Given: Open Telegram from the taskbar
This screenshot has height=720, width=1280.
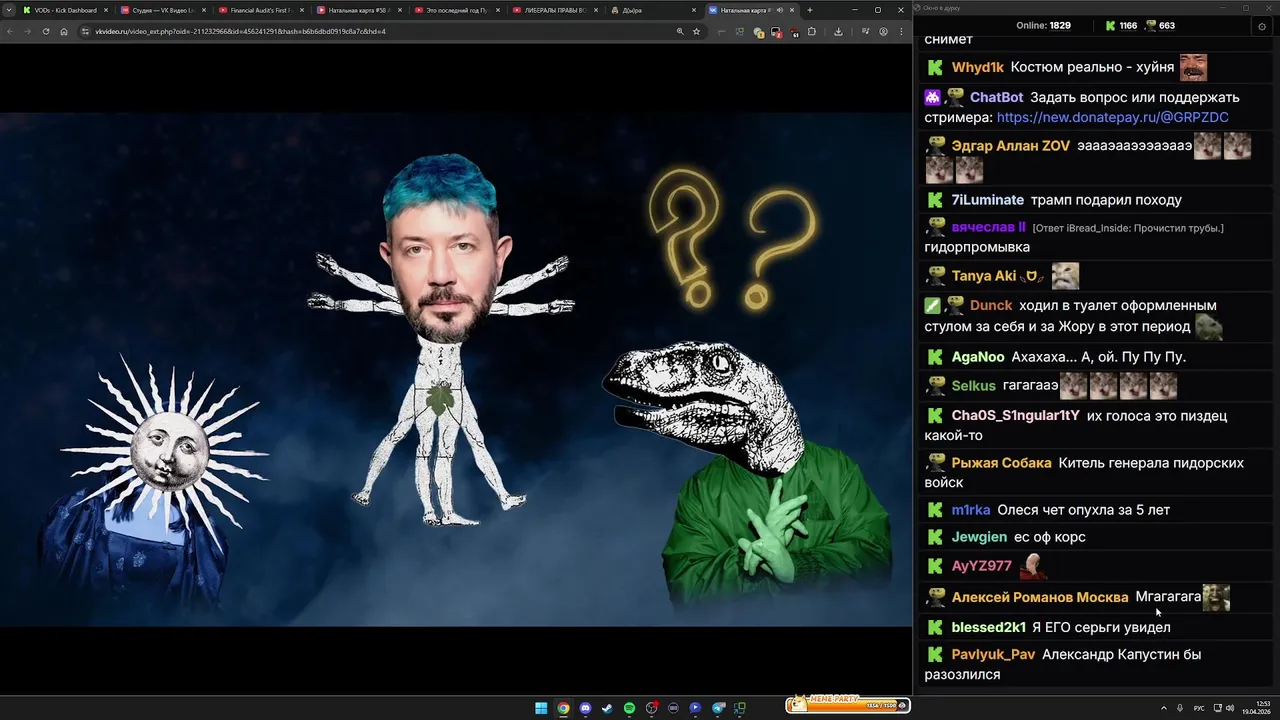Looking at the screenshot, I should click(x=718, y=708).
